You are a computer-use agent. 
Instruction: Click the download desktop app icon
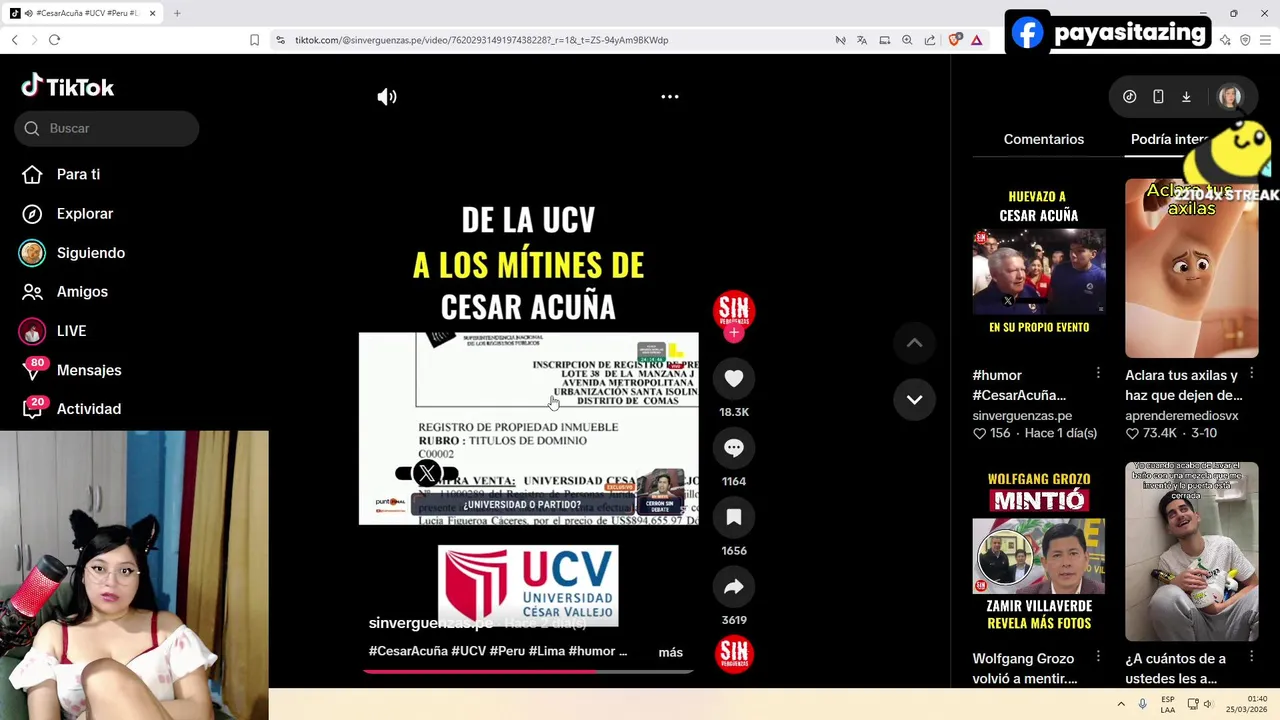[x=1186, y=97]
